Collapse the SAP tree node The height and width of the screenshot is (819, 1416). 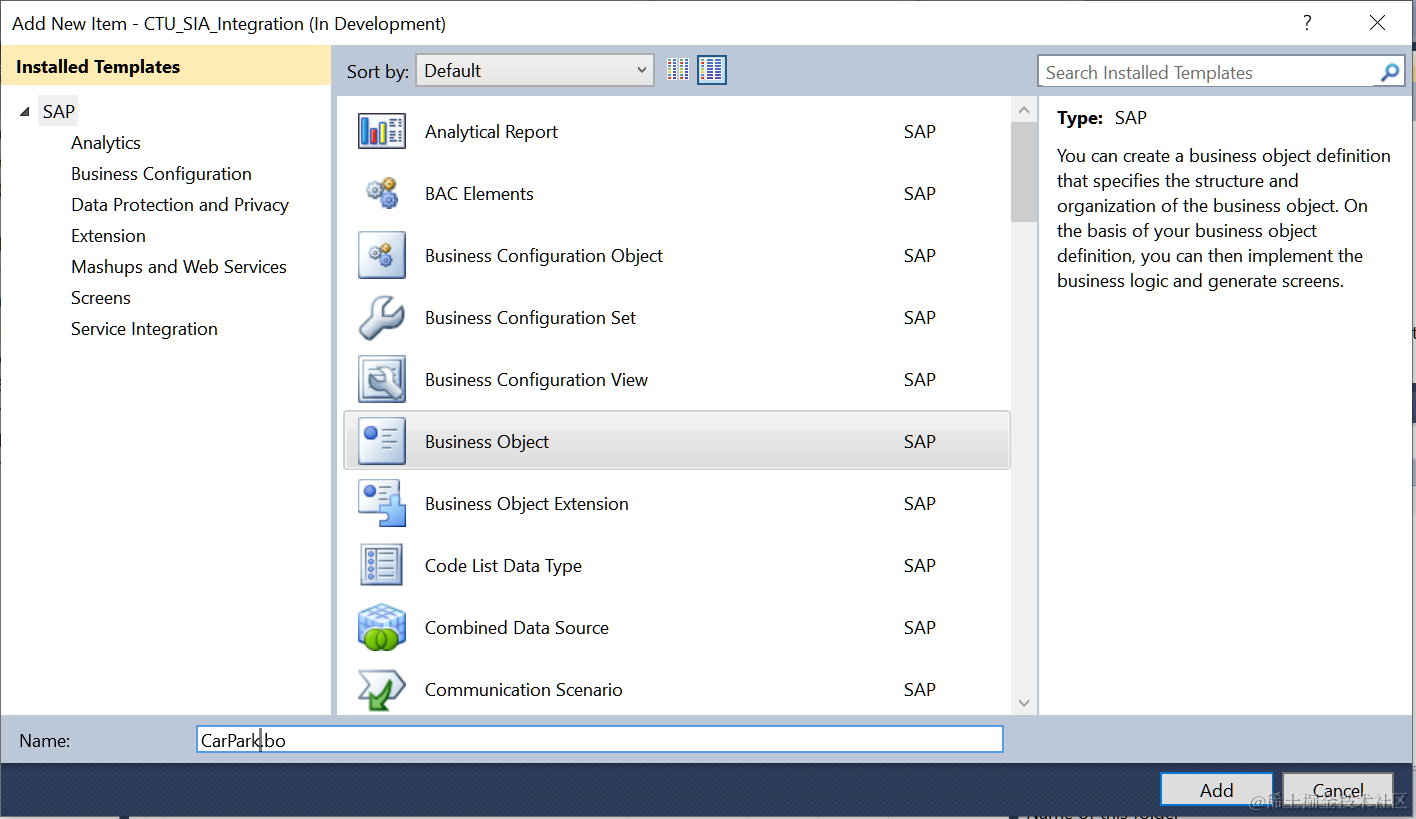point(25,112)
